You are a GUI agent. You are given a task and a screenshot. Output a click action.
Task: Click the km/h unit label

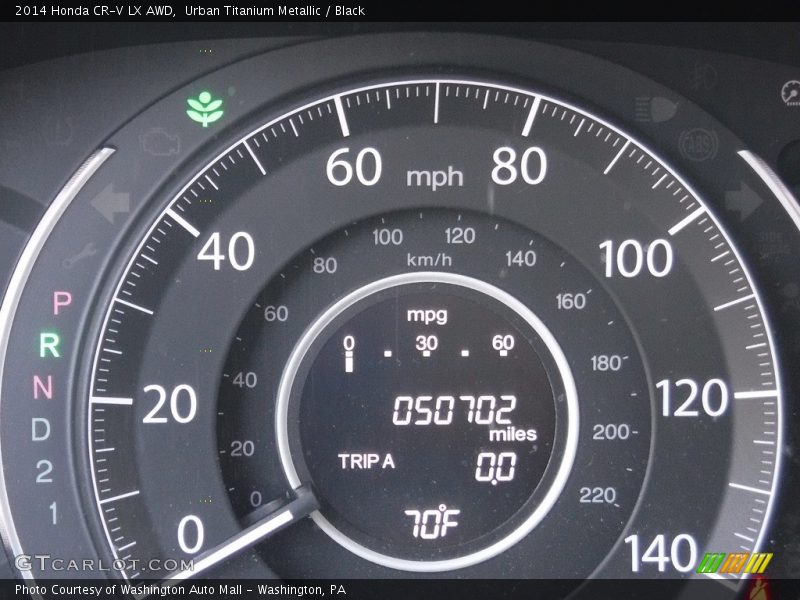point(429,260)
